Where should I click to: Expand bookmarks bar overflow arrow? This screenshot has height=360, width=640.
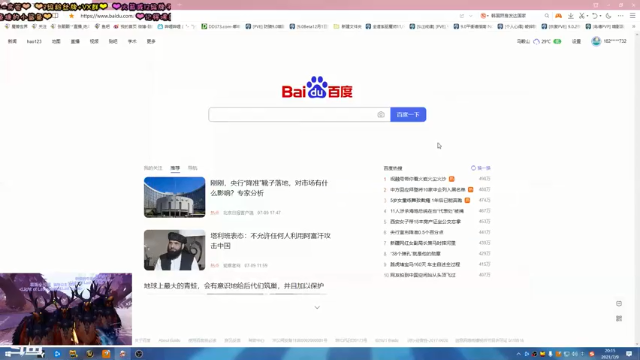(633, 27)
